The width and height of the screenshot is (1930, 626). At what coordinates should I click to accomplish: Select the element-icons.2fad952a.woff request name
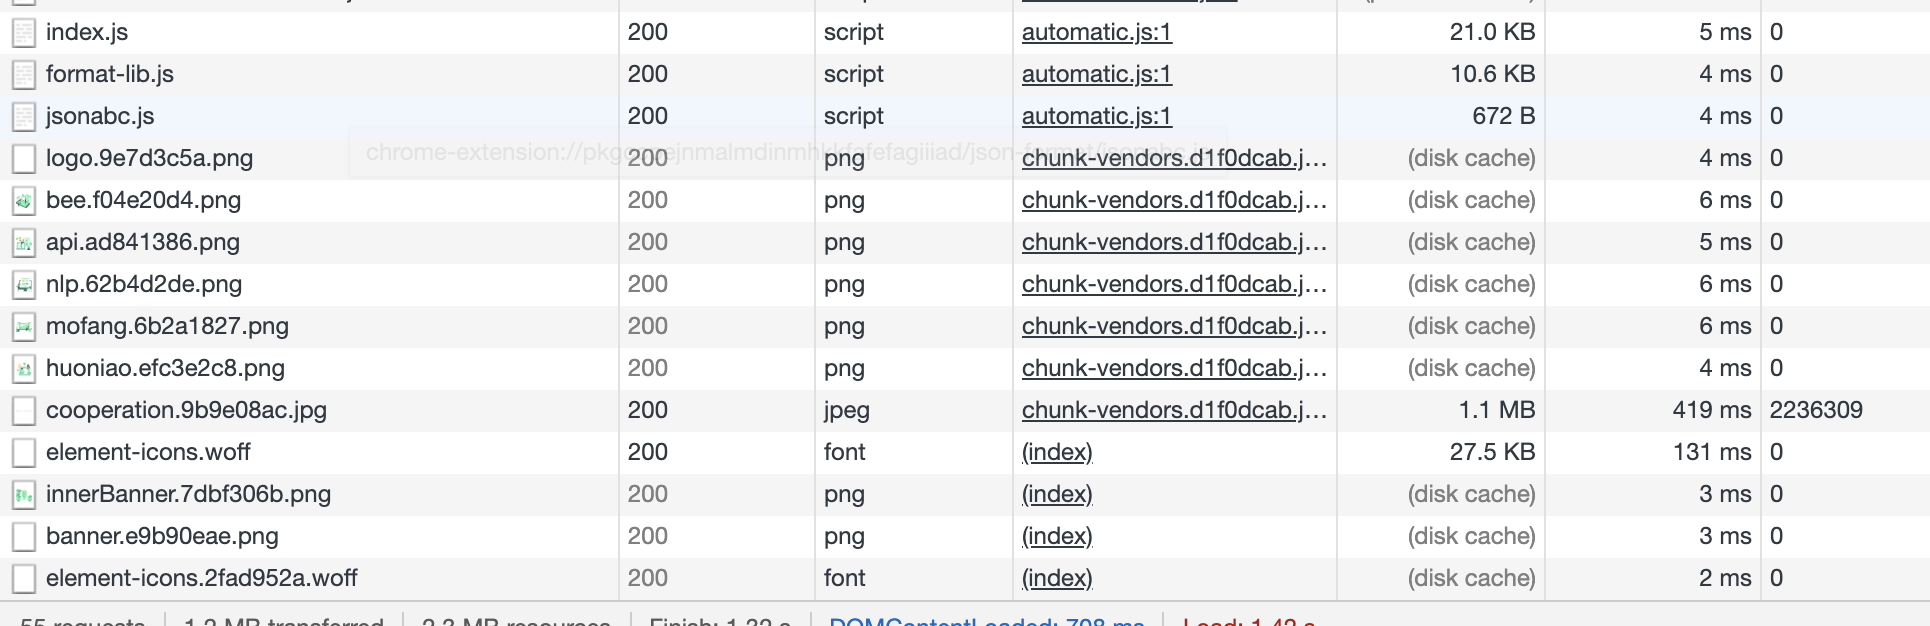tap(201, 578)
